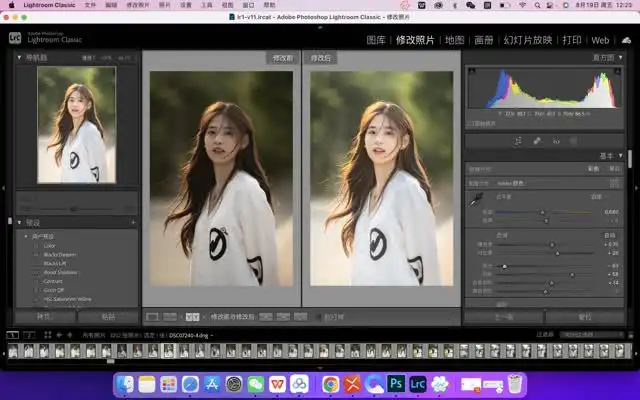Switch to the 图库 Library module
Viewport: 640px width, 400px height.
[376, 40]
